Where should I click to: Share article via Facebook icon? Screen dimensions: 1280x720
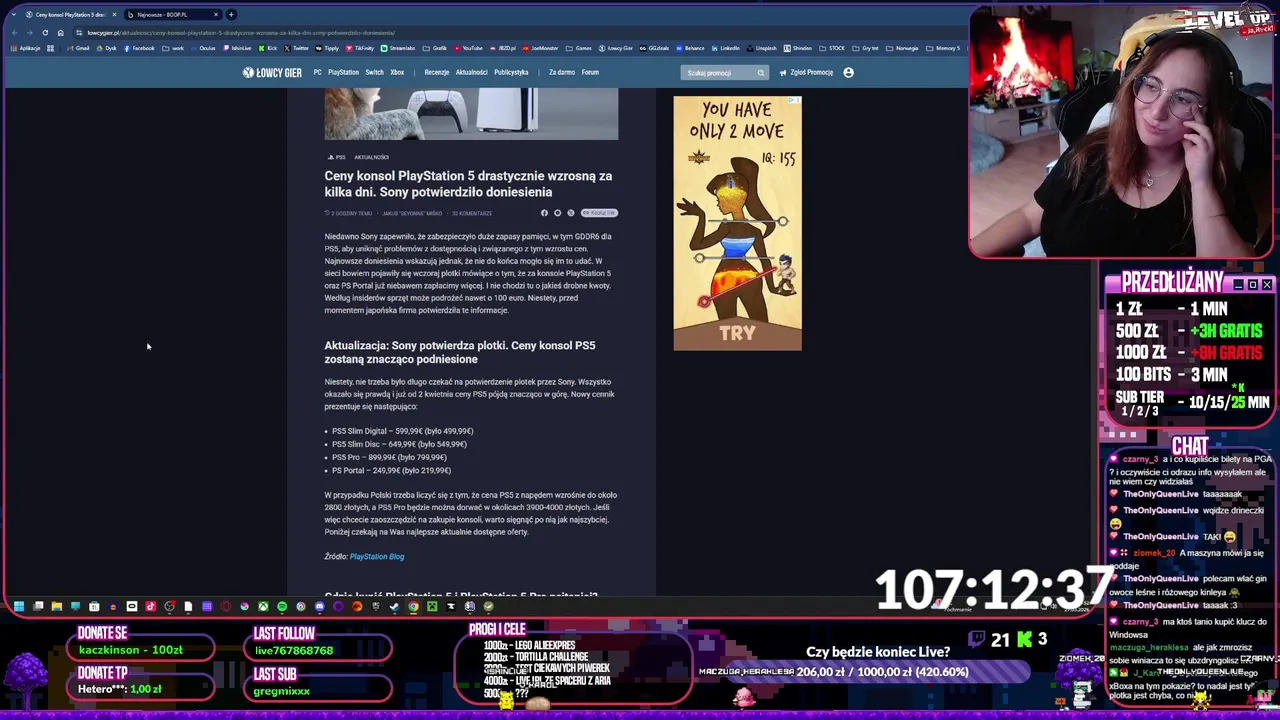(544, 213)
